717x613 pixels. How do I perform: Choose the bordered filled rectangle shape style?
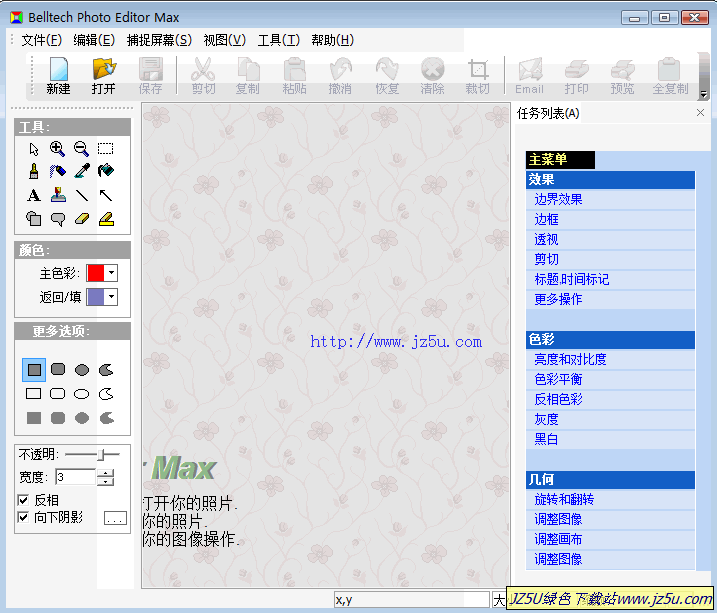(x=34, y=370)
